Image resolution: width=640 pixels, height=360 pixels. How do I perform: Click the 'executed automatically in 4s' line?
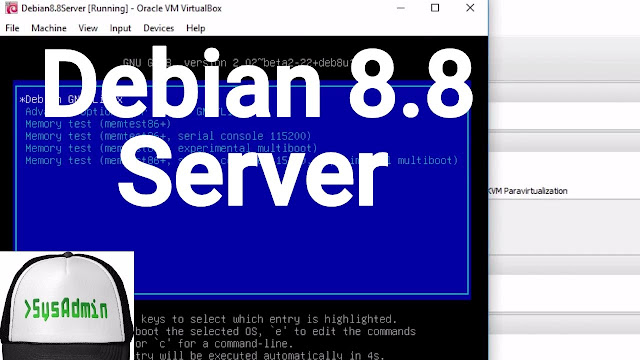pyautogui.click(x=260, y=355)
